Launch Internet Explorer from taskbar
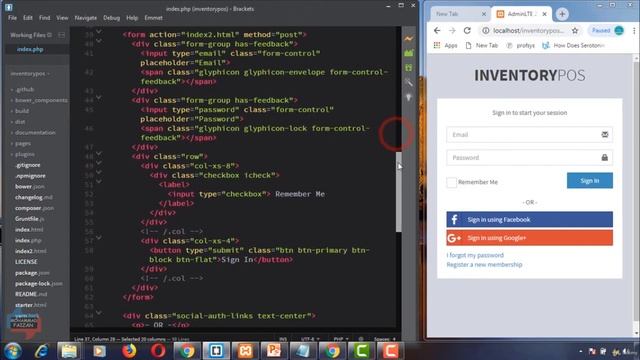640x360 pixels. (x=41, y=351)
